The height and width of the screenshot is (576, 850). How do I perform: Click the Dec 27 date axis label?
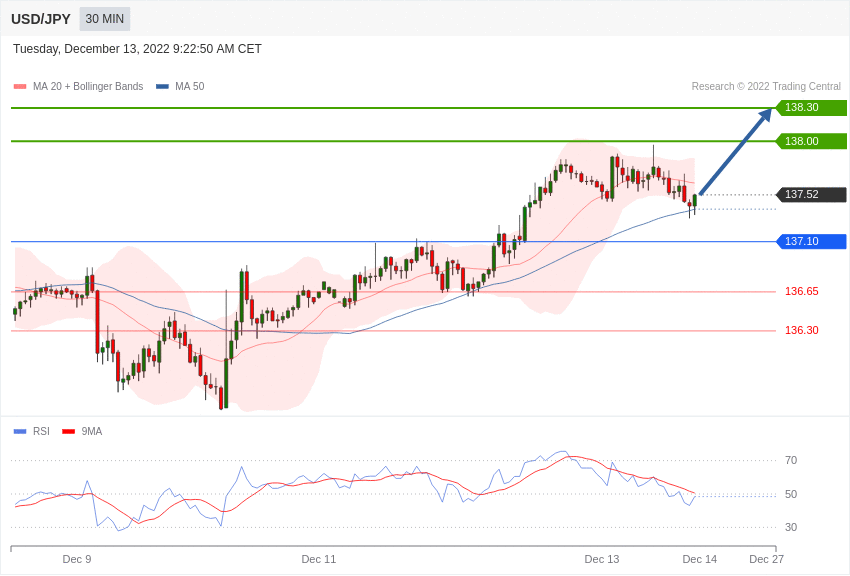coord(767,559)
